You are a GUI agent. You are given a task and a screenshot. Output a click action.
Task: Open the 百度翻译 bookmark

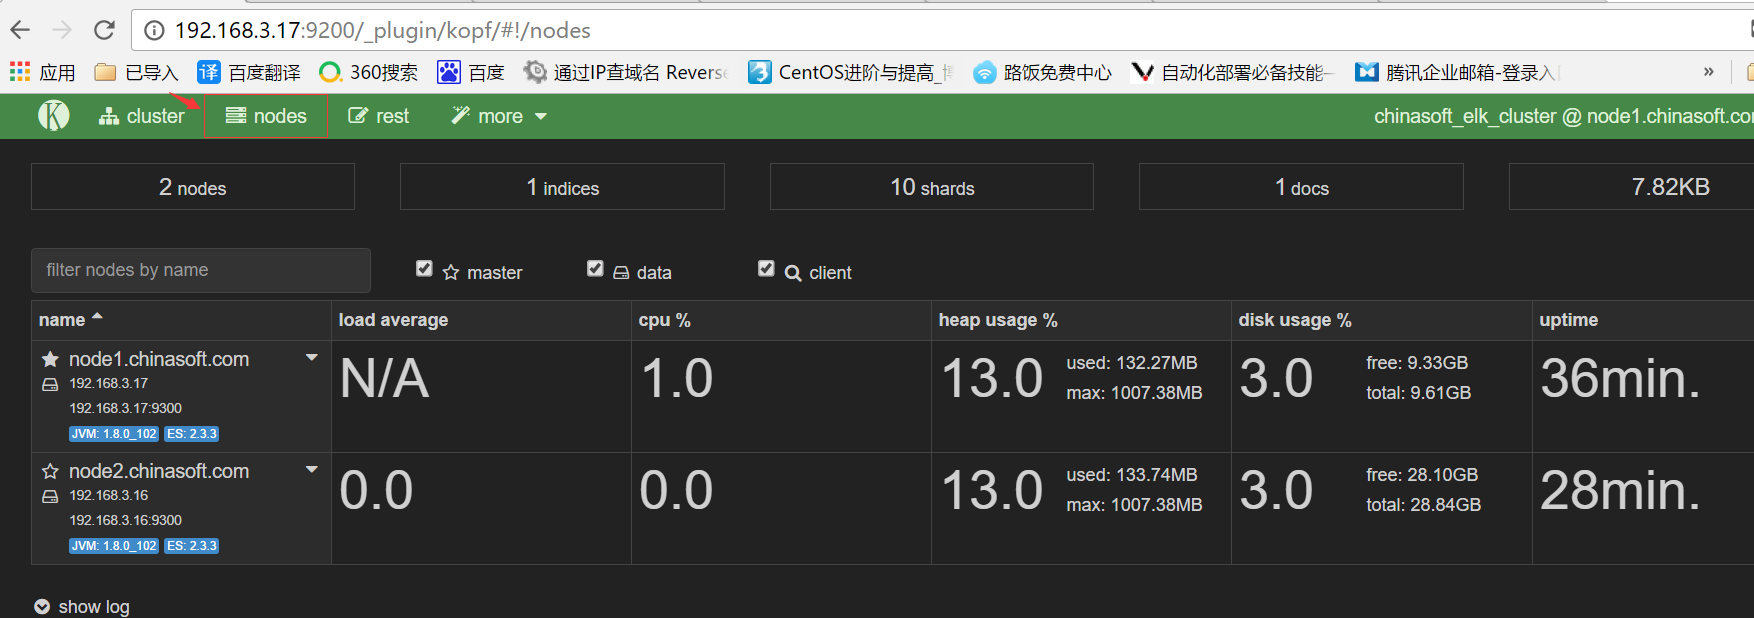[x=249, y=72]
